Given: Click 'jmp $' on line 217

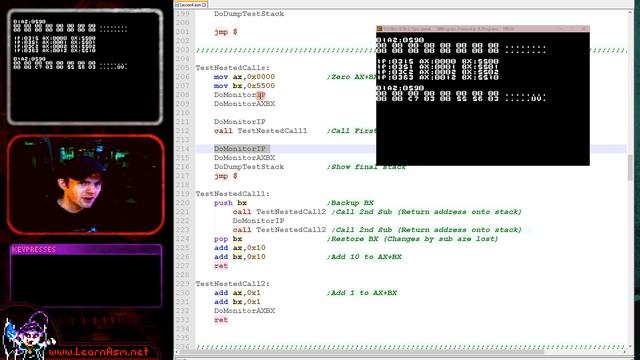Looking at the screenshot, I should click(x=225, y=176).
